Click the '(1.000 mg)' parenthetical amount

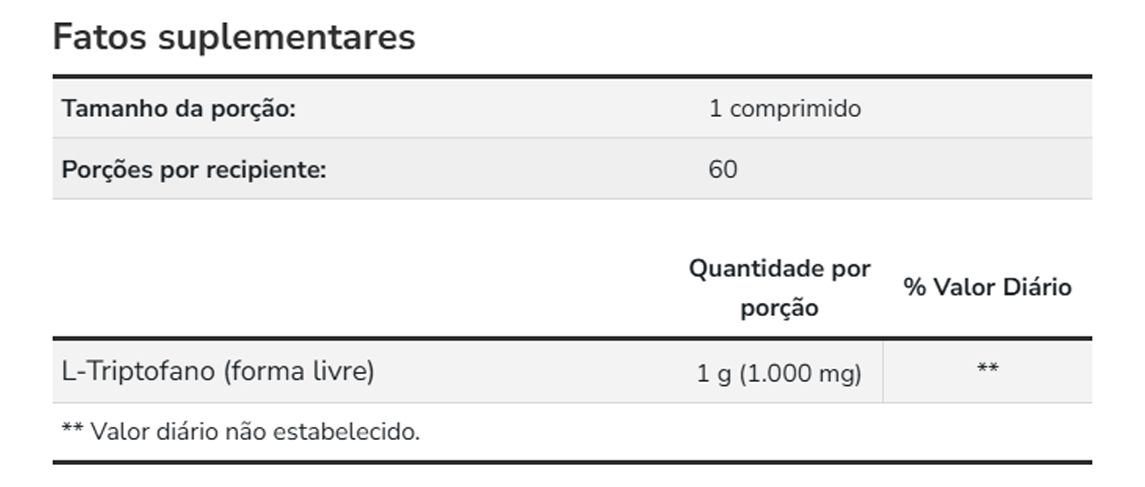[x=800, y=374]
